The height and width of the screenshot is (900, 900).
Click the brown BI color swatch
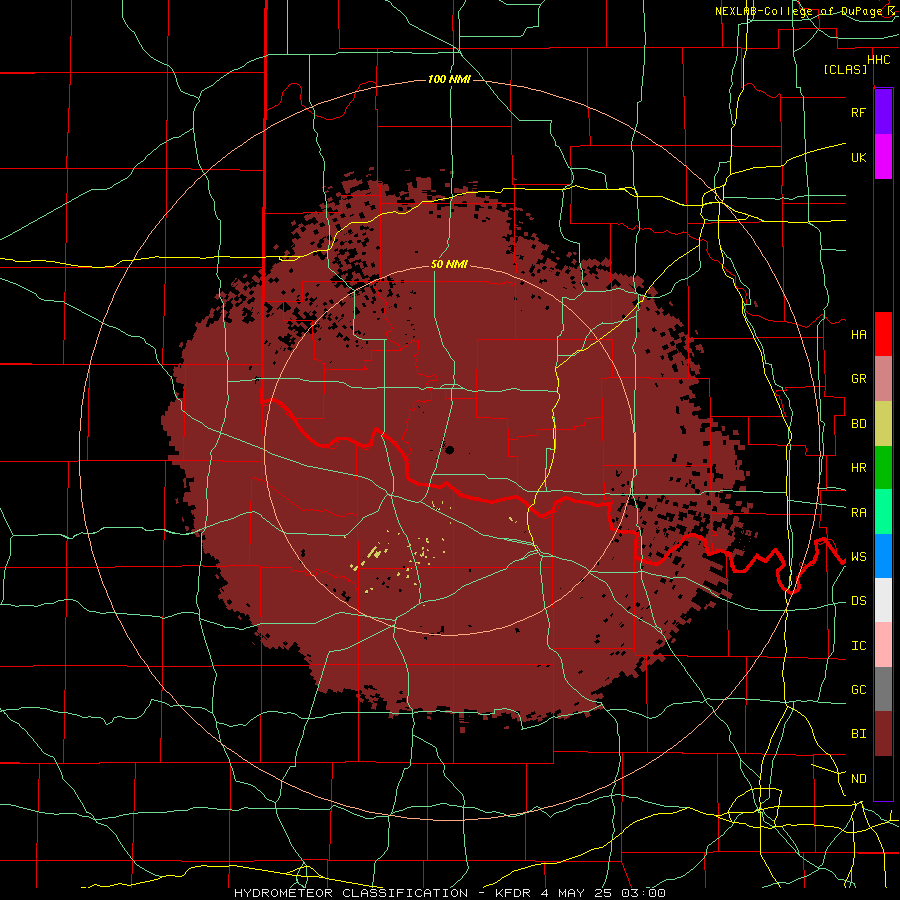(883, 734)
